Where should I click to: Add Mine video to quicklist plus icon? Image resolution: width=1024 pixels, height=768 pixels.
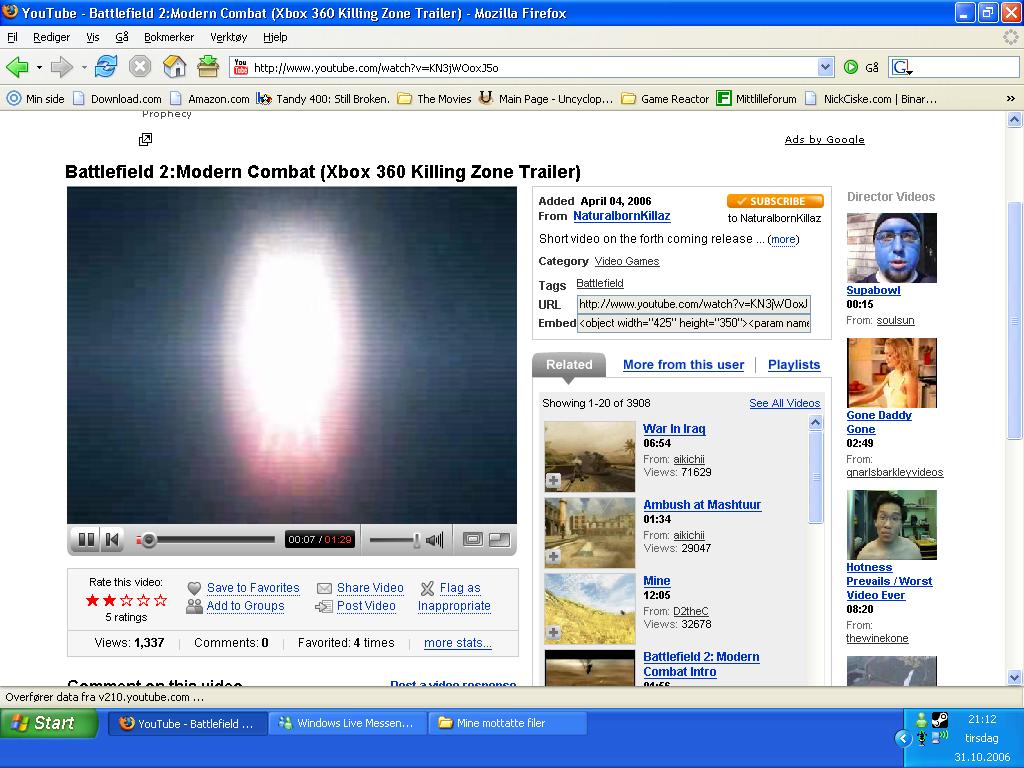(x=553, y=633)
